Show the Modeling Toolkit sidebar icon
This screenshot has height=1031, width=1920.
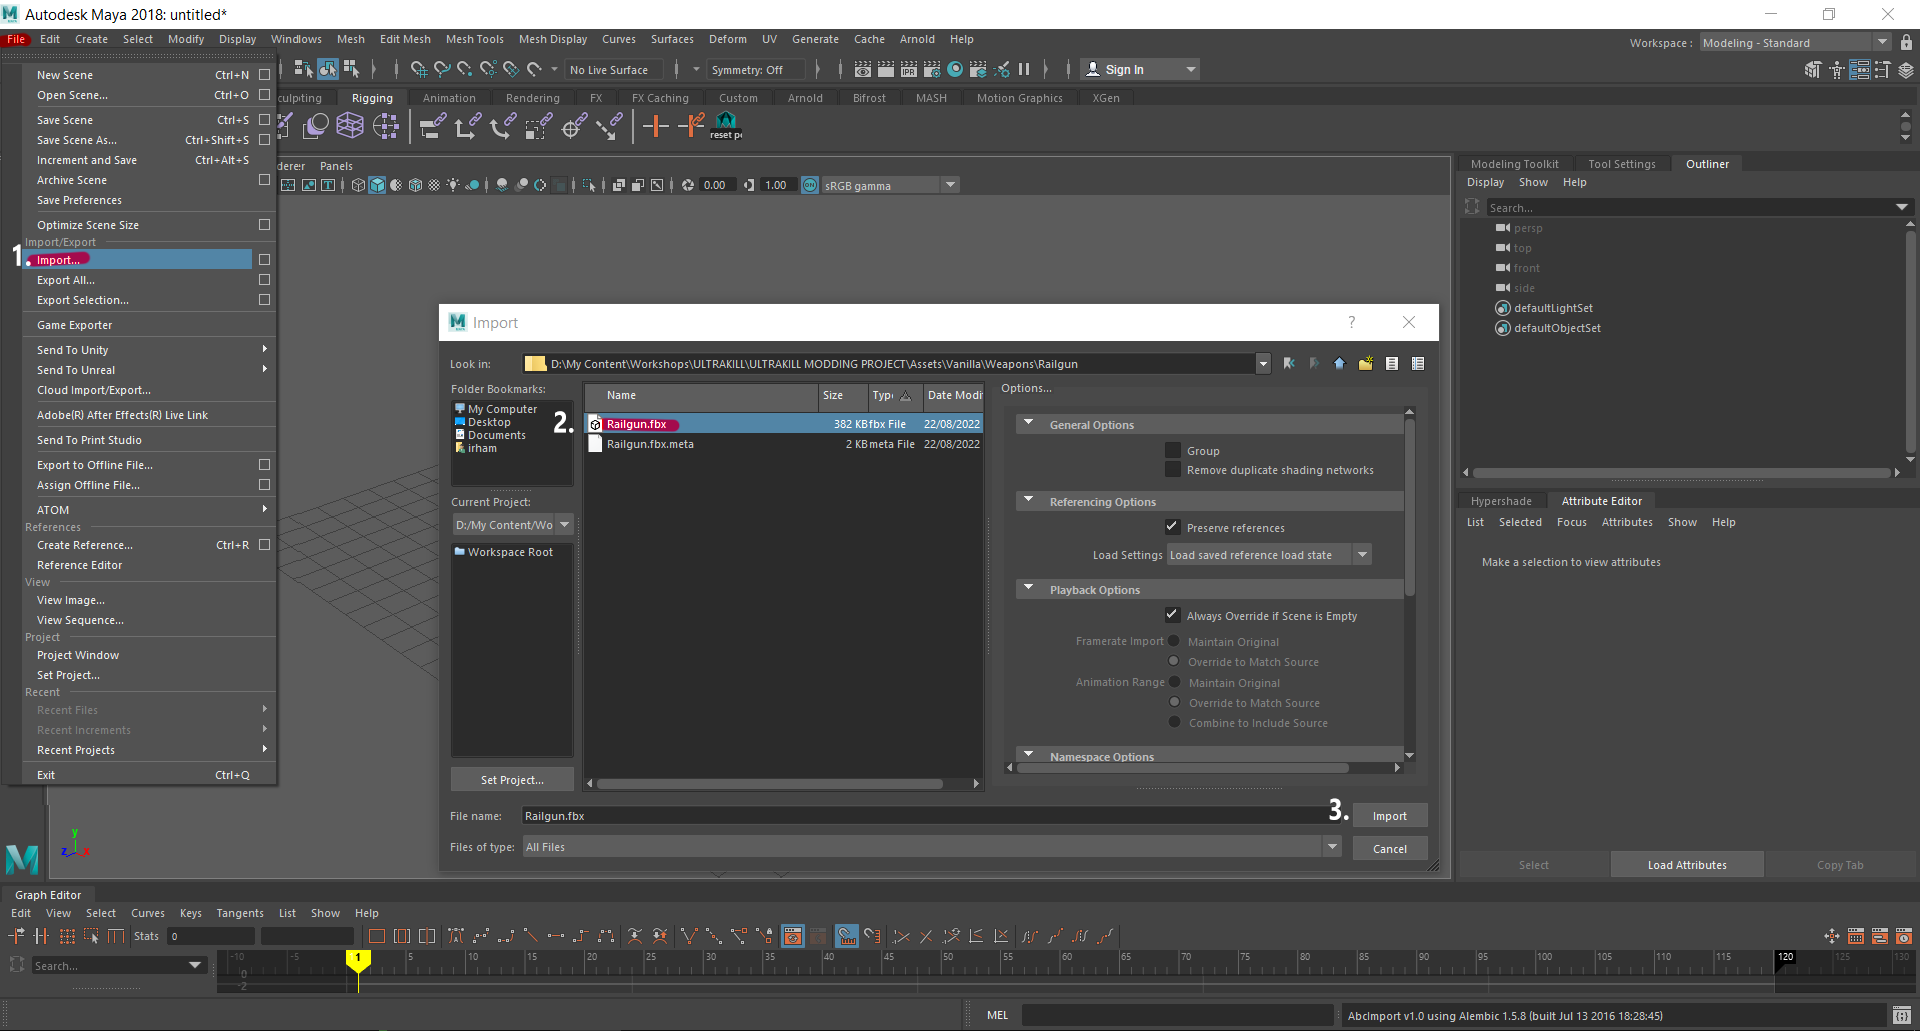click(1813, 70)
